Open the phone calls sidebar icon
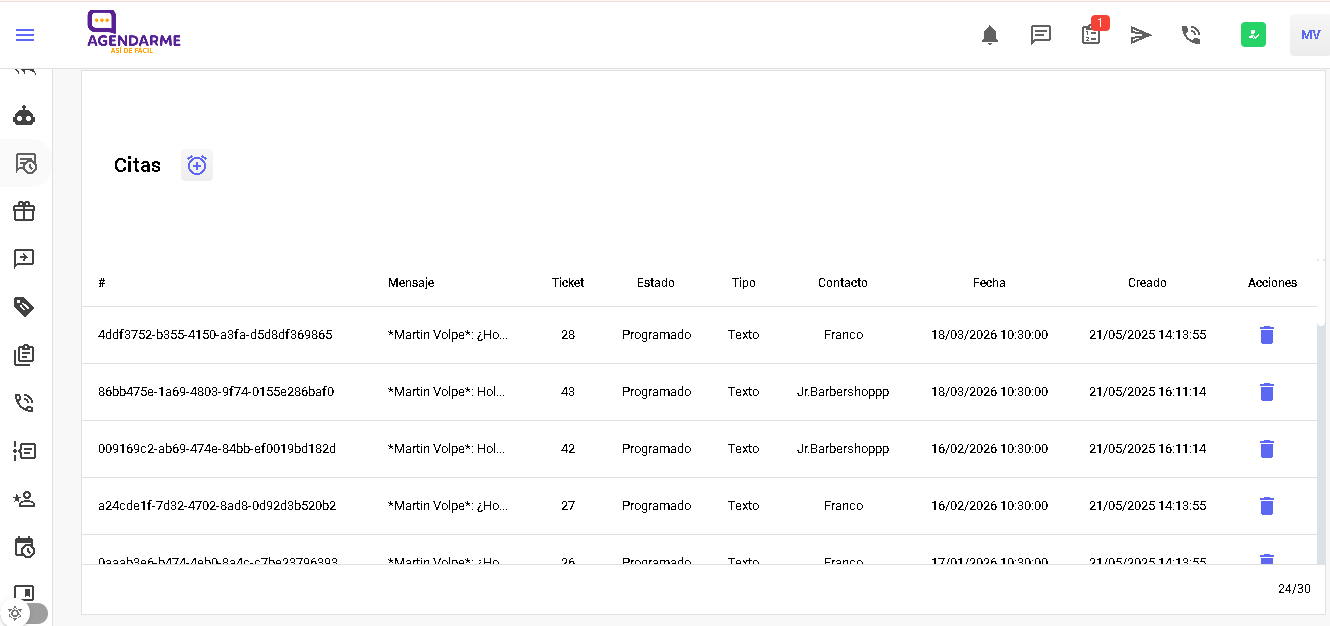Screen dimensions: 1330x626 coord(24,402)
